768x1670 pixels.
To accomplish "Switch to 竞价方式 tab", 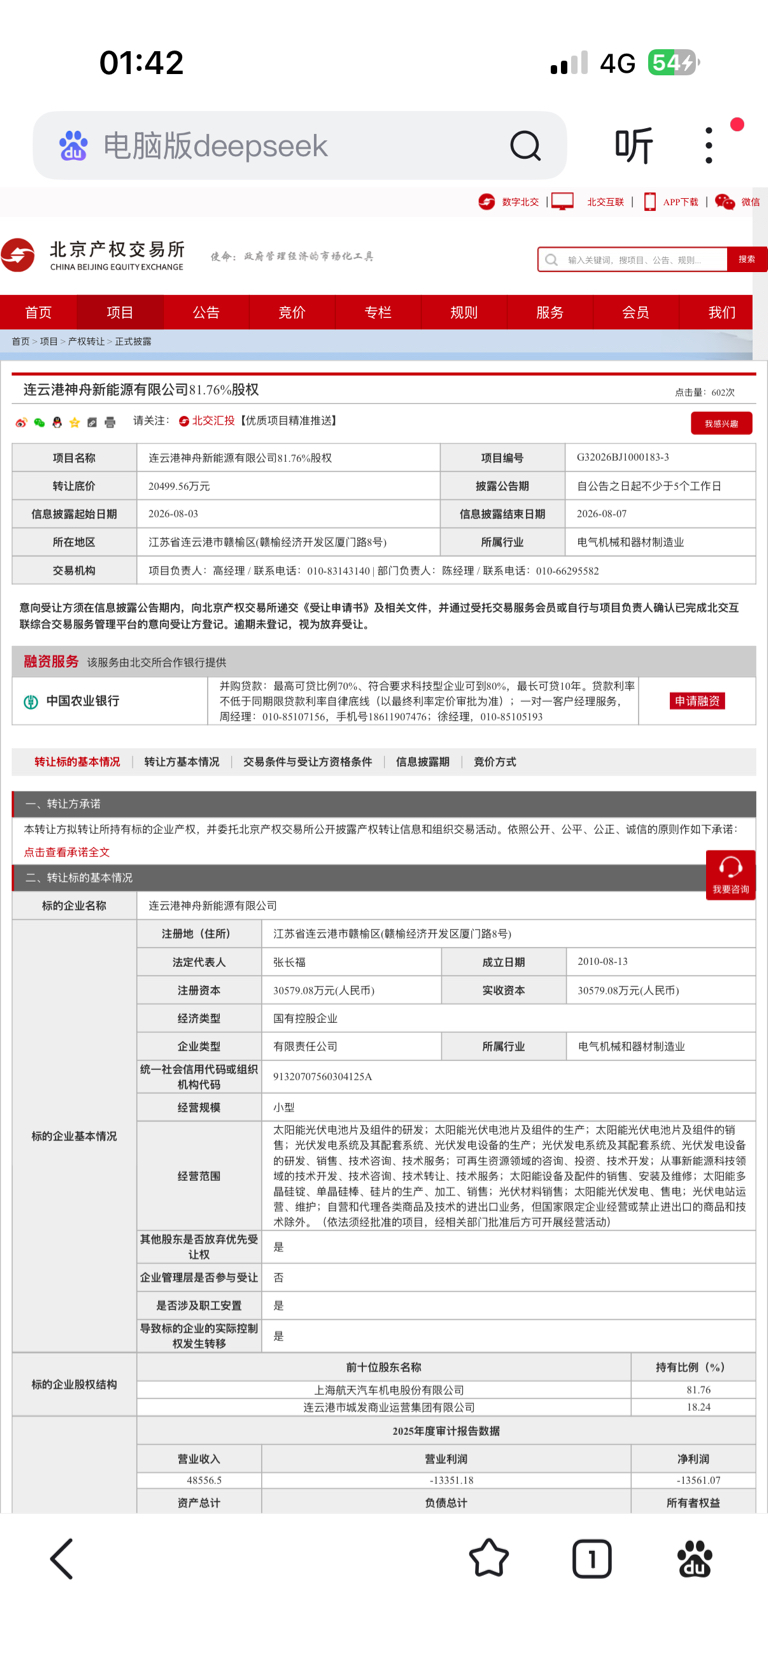I will point(495,762).
